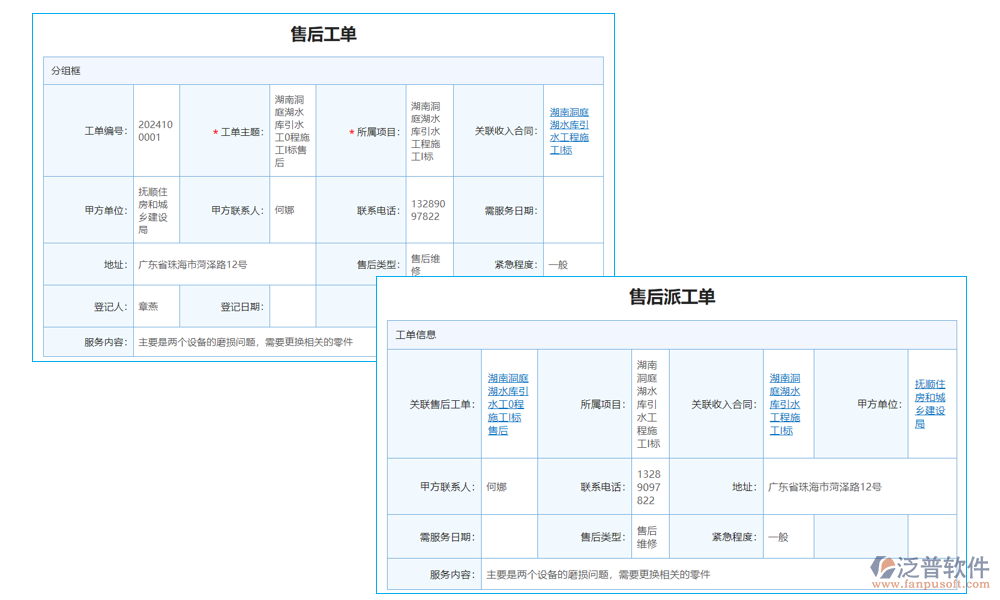This screenshot has height=600, width=1000.
Task: Select the 紧急程度 value 一般 in 售后工单
Action: 560,262
